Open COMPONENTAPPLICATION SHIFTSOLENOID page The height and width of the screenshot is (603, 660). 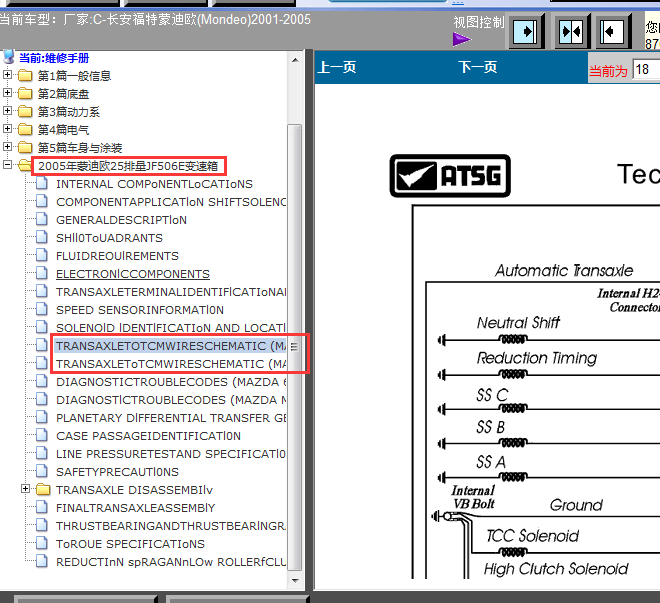[171, 202]
